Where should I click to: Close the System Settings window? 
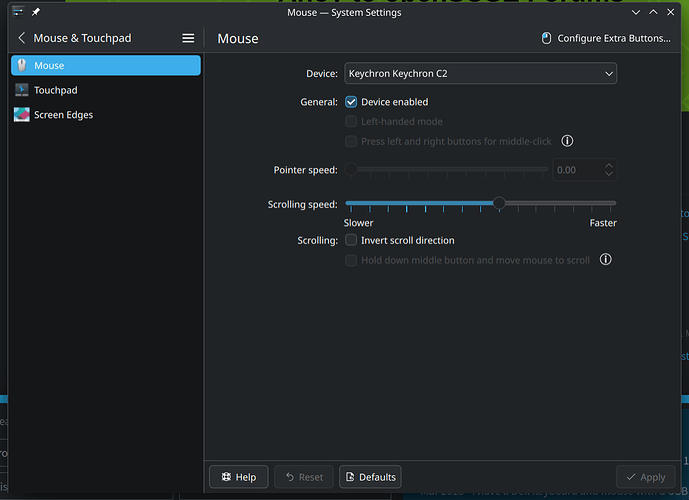671,12
